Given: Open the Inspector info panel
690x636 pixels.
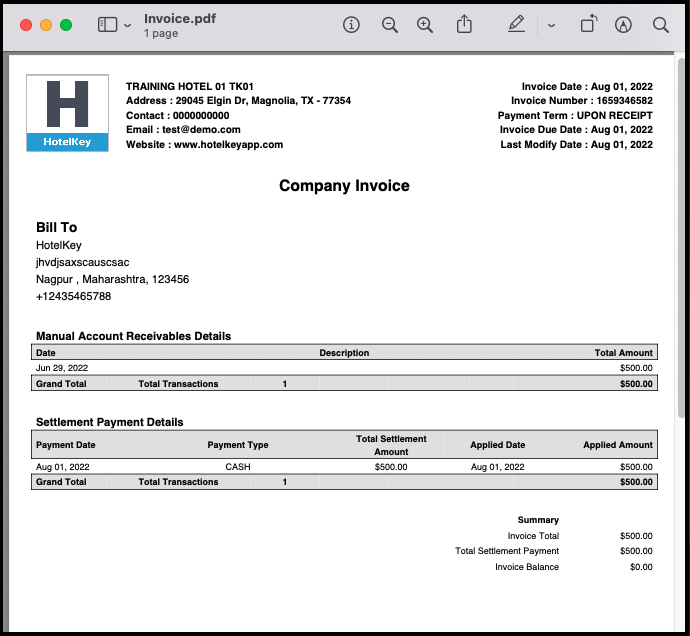Looking at the screenshot, I should click(351, 25).
